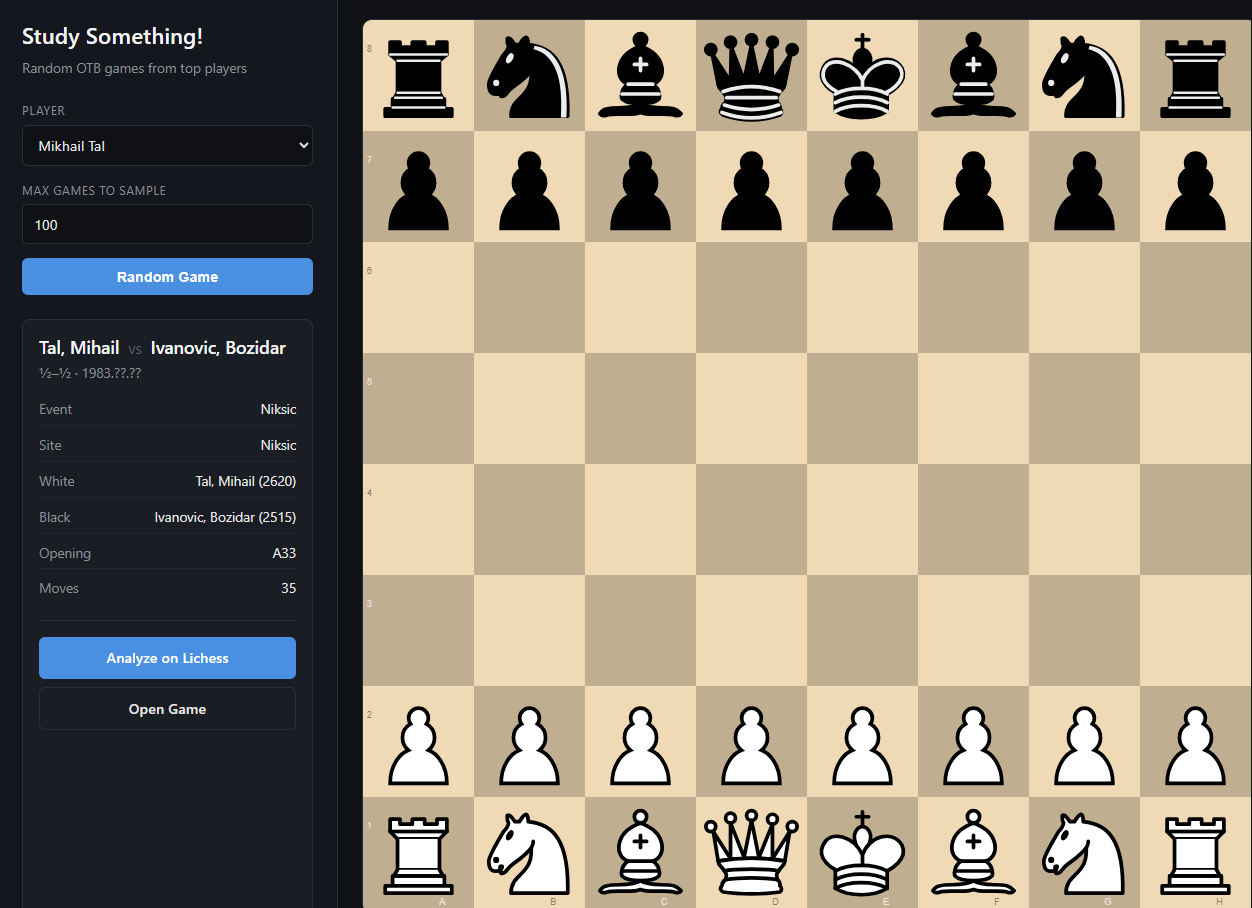Select the black bishop on f8
Image resolution: width=1252 pixels, height=908 pixels.
[x=973, y=76]
